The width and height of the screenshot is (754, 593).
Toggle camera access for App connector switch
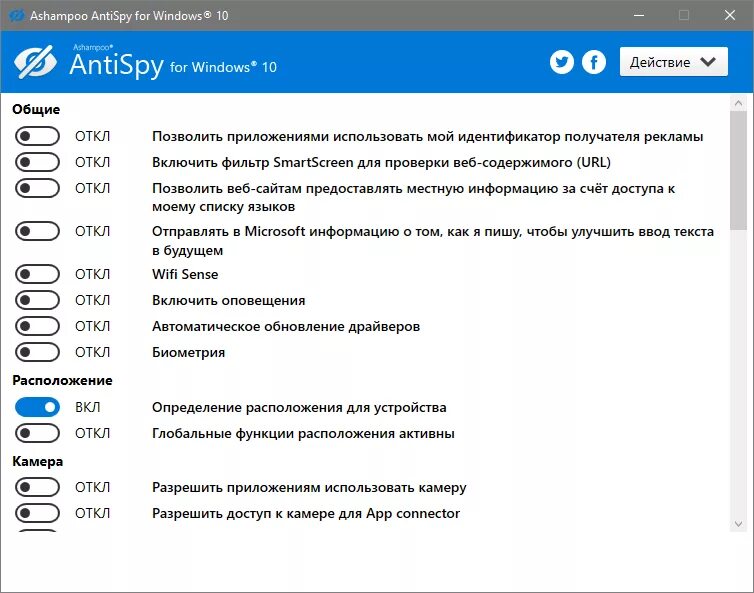click(x=37, y=513)
